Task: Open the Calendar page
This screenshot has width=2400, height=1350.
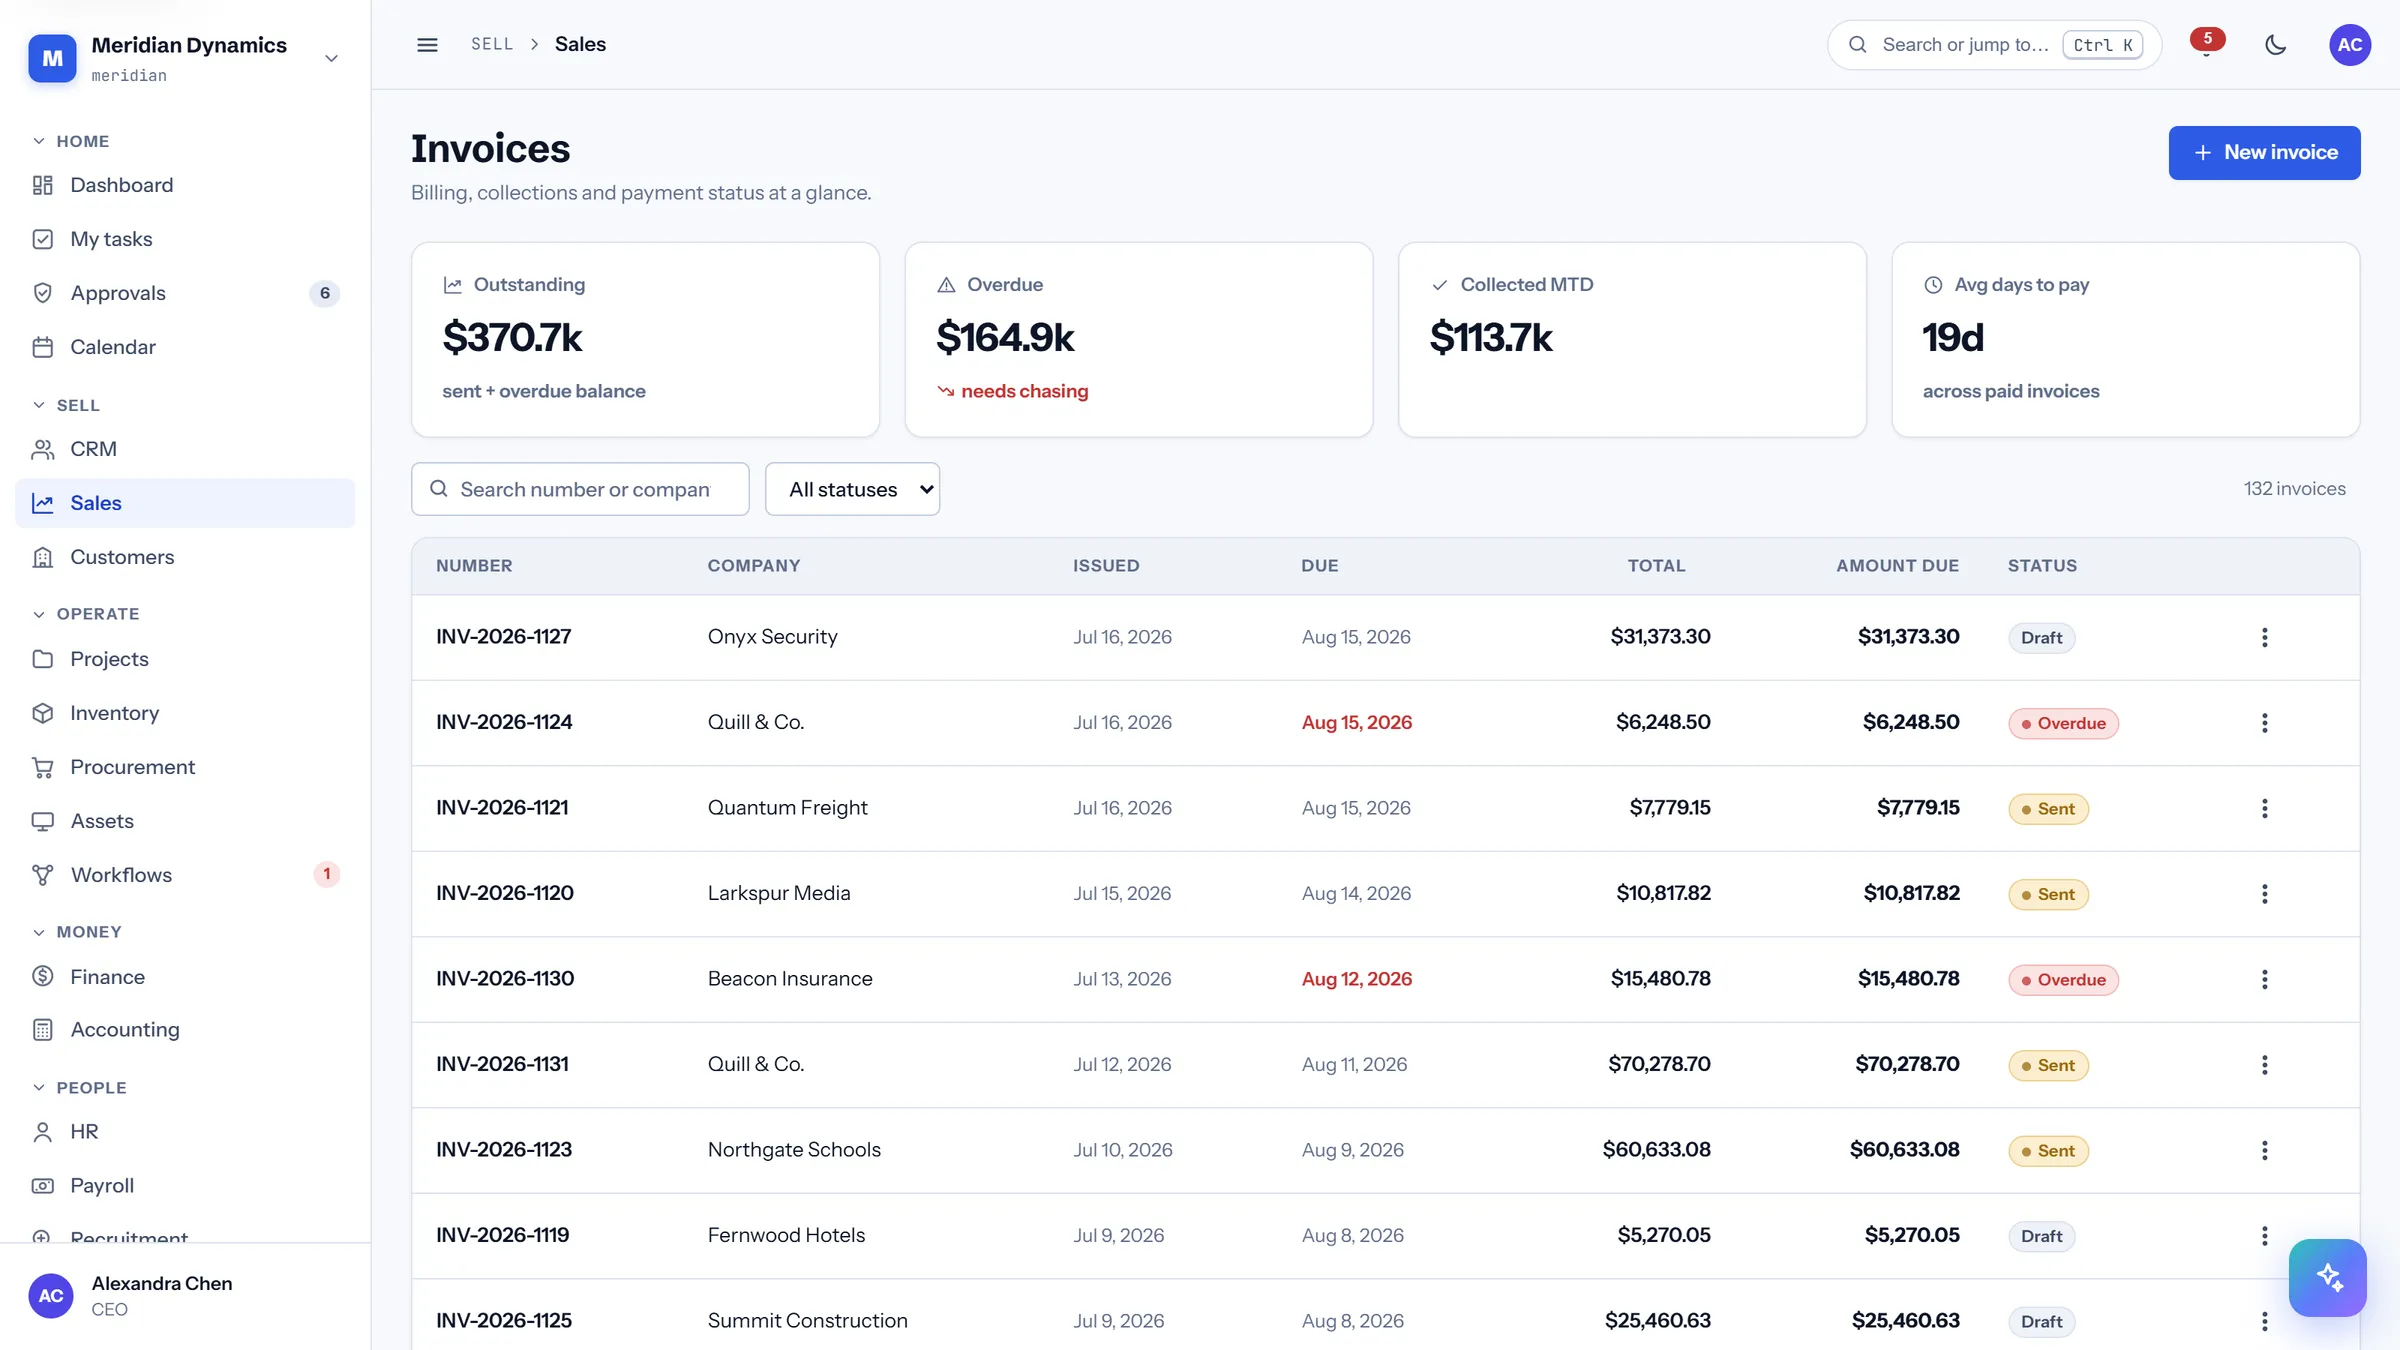Action: [x=185, y=347]
